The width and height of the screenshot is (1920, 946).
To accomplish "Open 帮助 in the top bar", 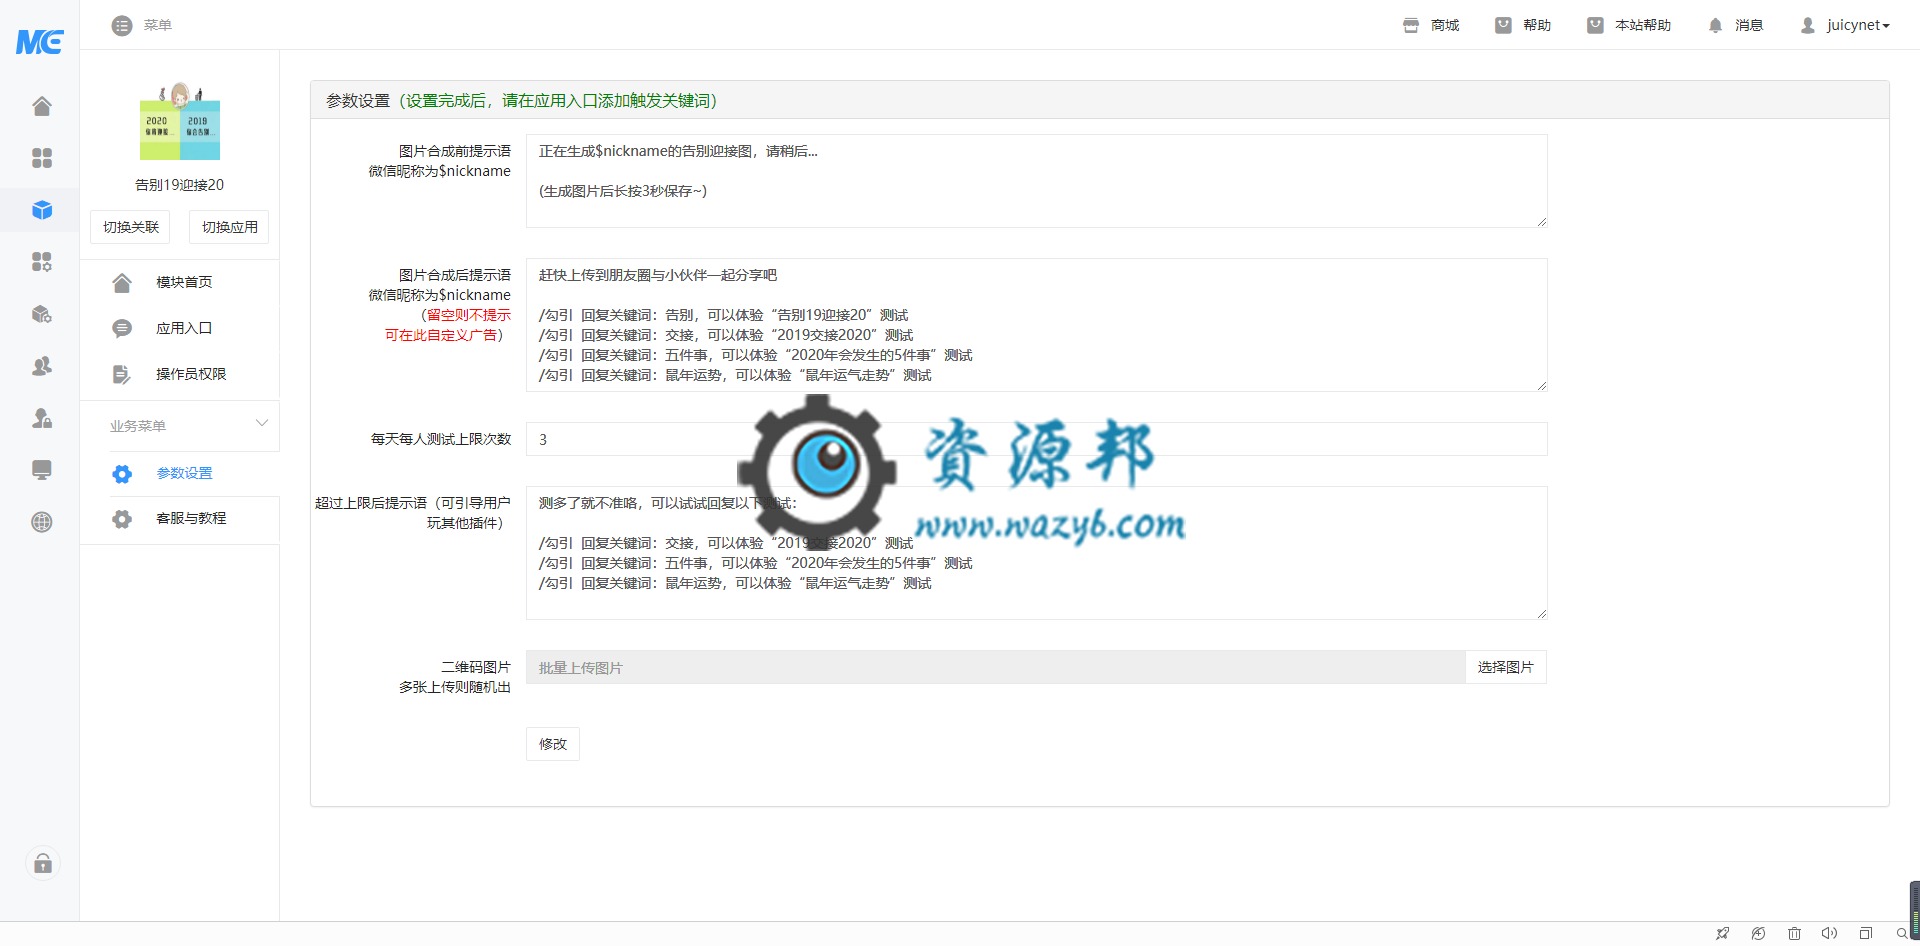I will pyautogui.click(x=1523, y=25).
